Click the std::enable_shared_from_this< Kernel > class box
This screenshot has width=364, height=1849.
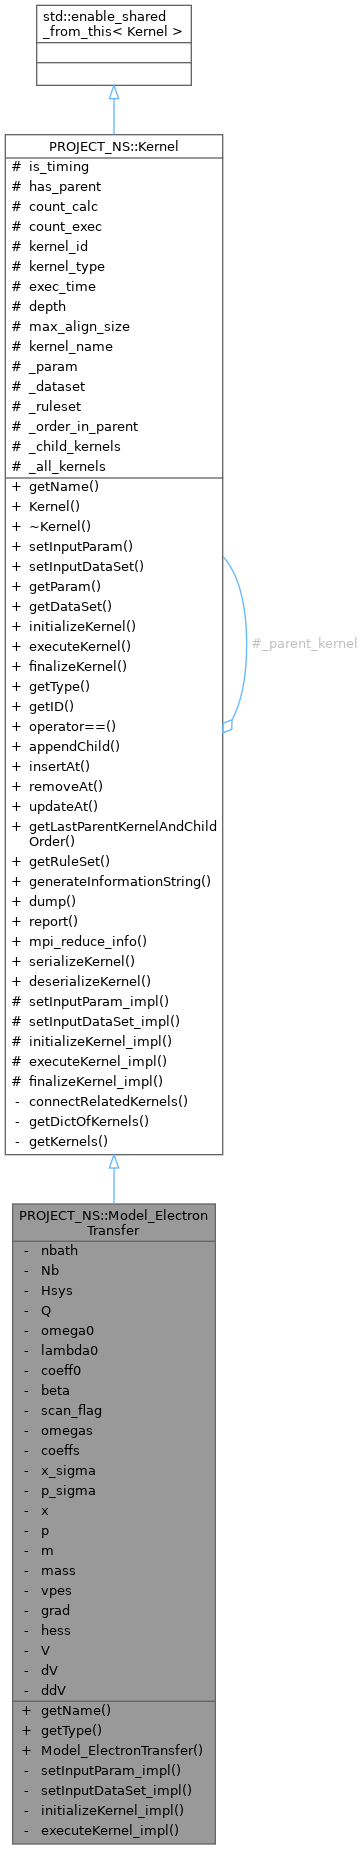coord(113,44)
